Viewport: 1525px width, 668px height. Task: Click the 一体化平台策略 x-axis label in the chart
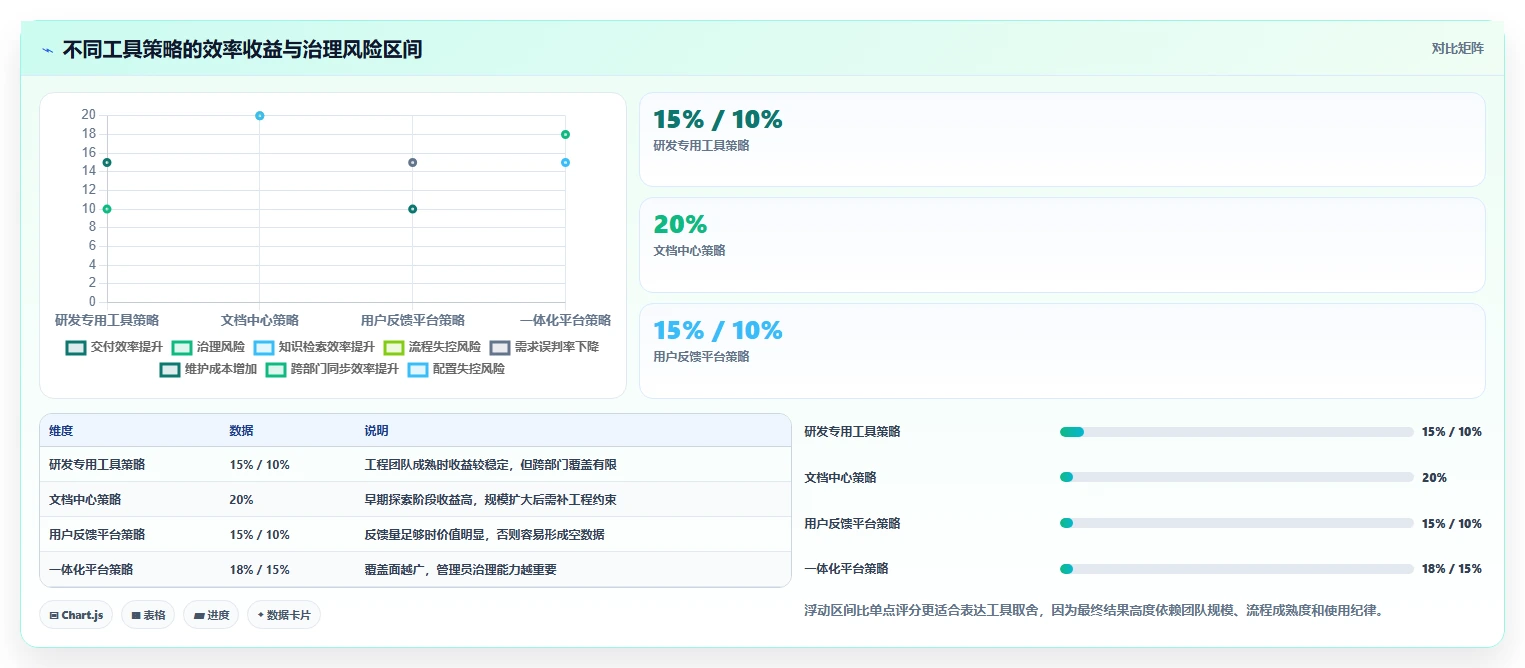565,320
